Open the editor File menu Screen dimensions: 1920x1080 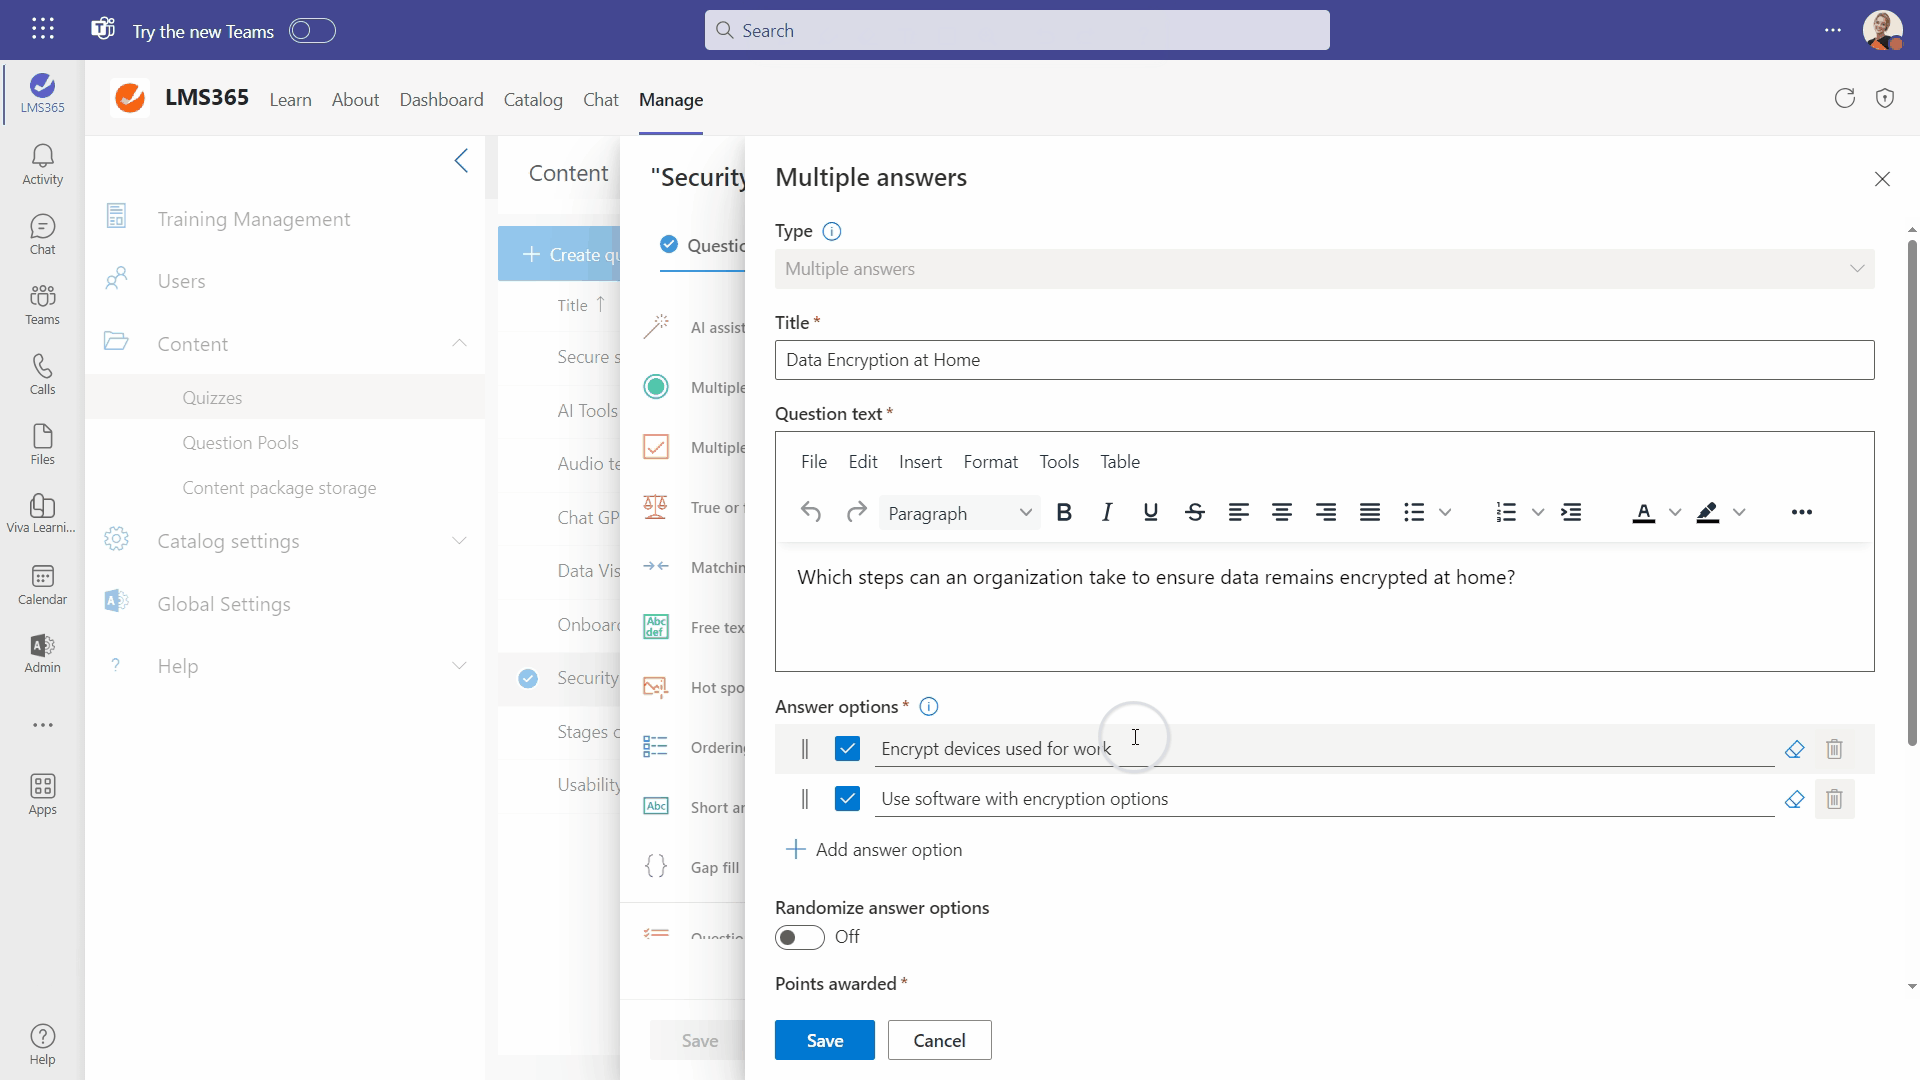tap(814, 462)
